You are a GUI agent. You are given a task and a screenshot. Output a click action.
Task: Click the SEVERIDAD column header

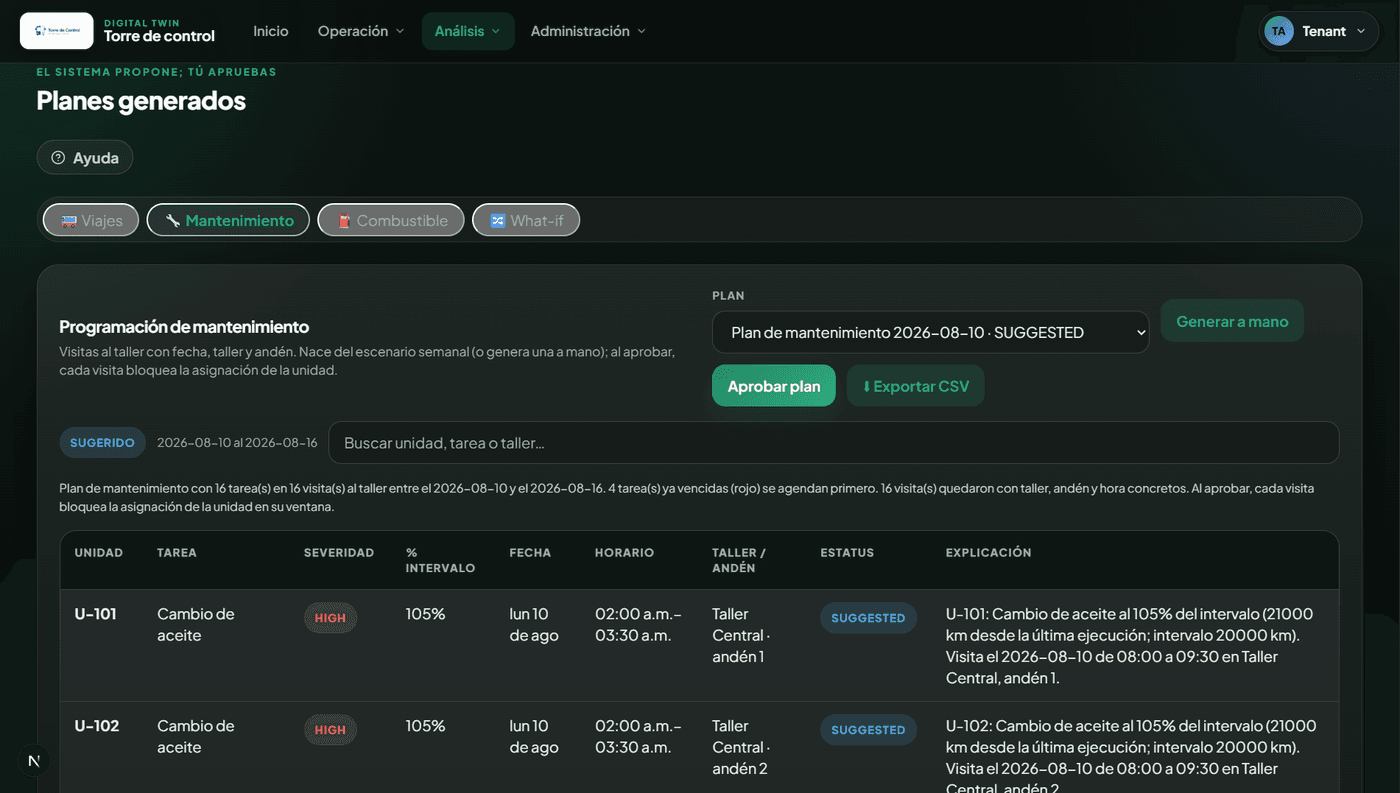[339, 552]
